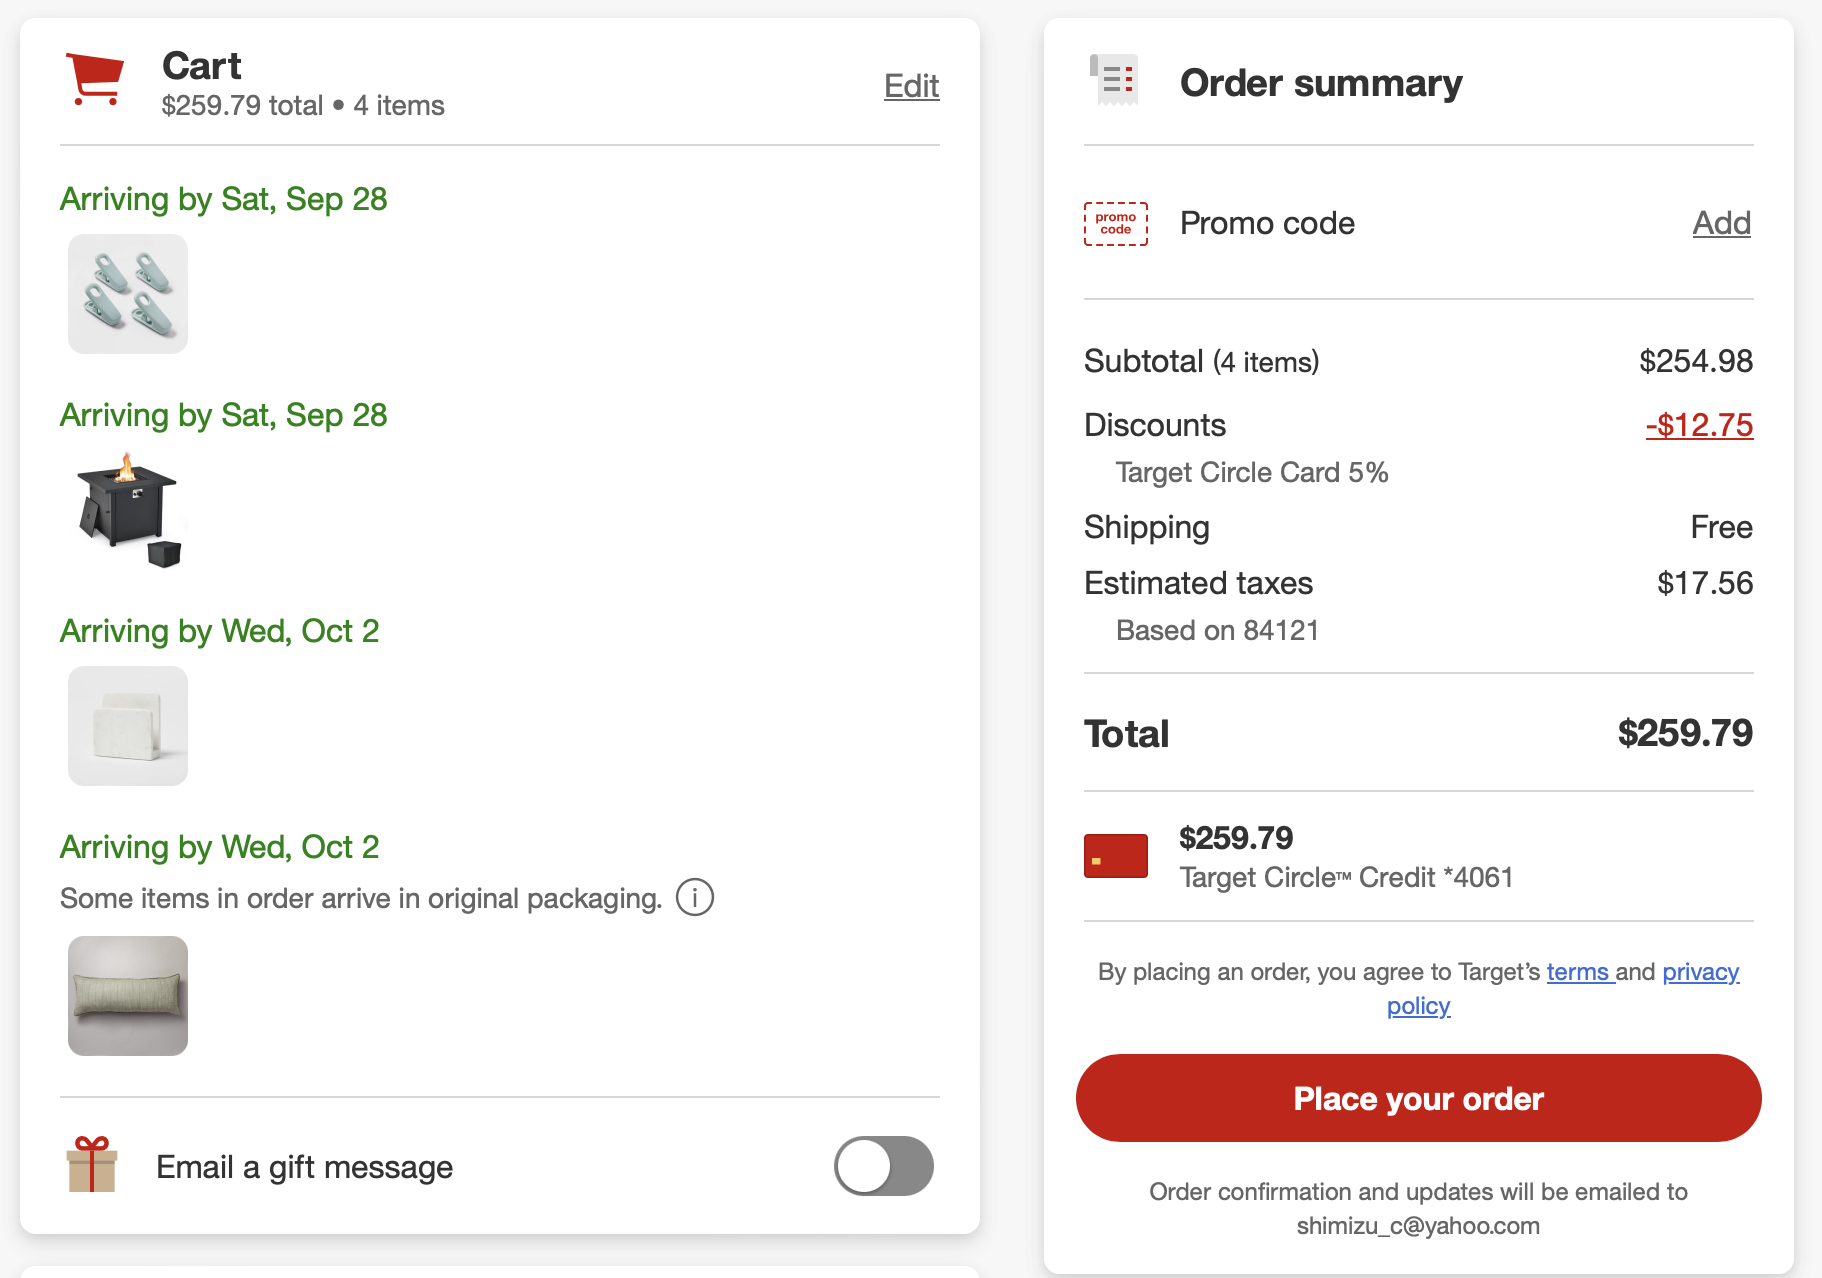Click the Promo code label
The width and height of the screenshot is (1822, 1278).
(x=1267, y=223)
